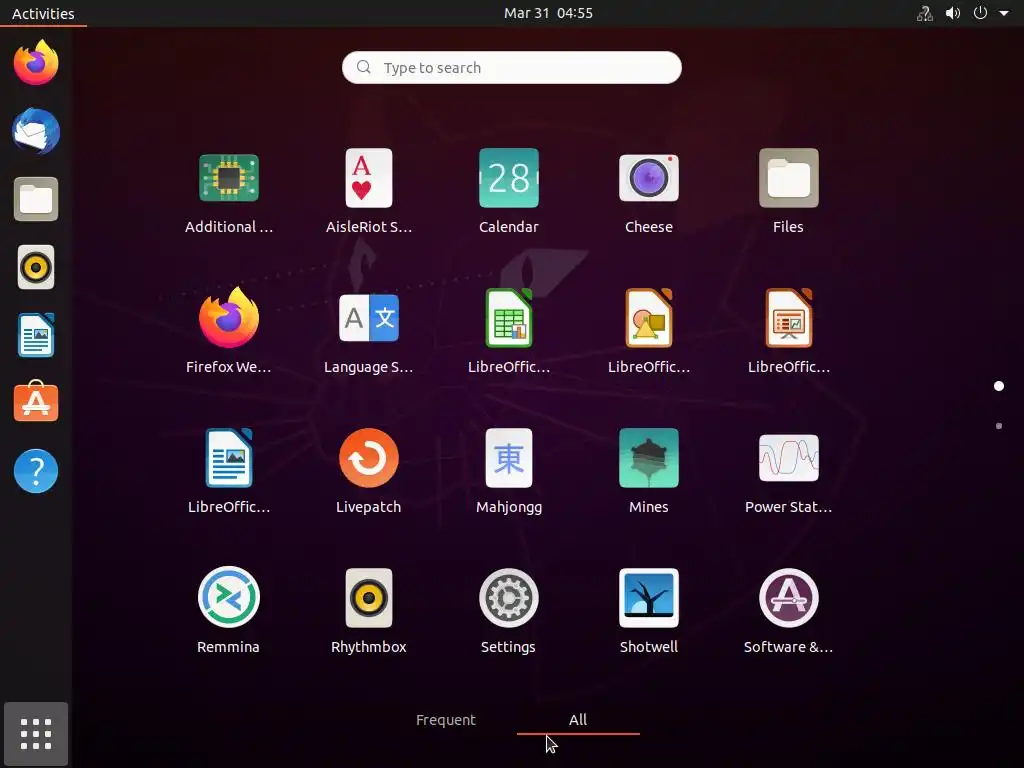Click the power icon in top bar

(x=980, y=12)
